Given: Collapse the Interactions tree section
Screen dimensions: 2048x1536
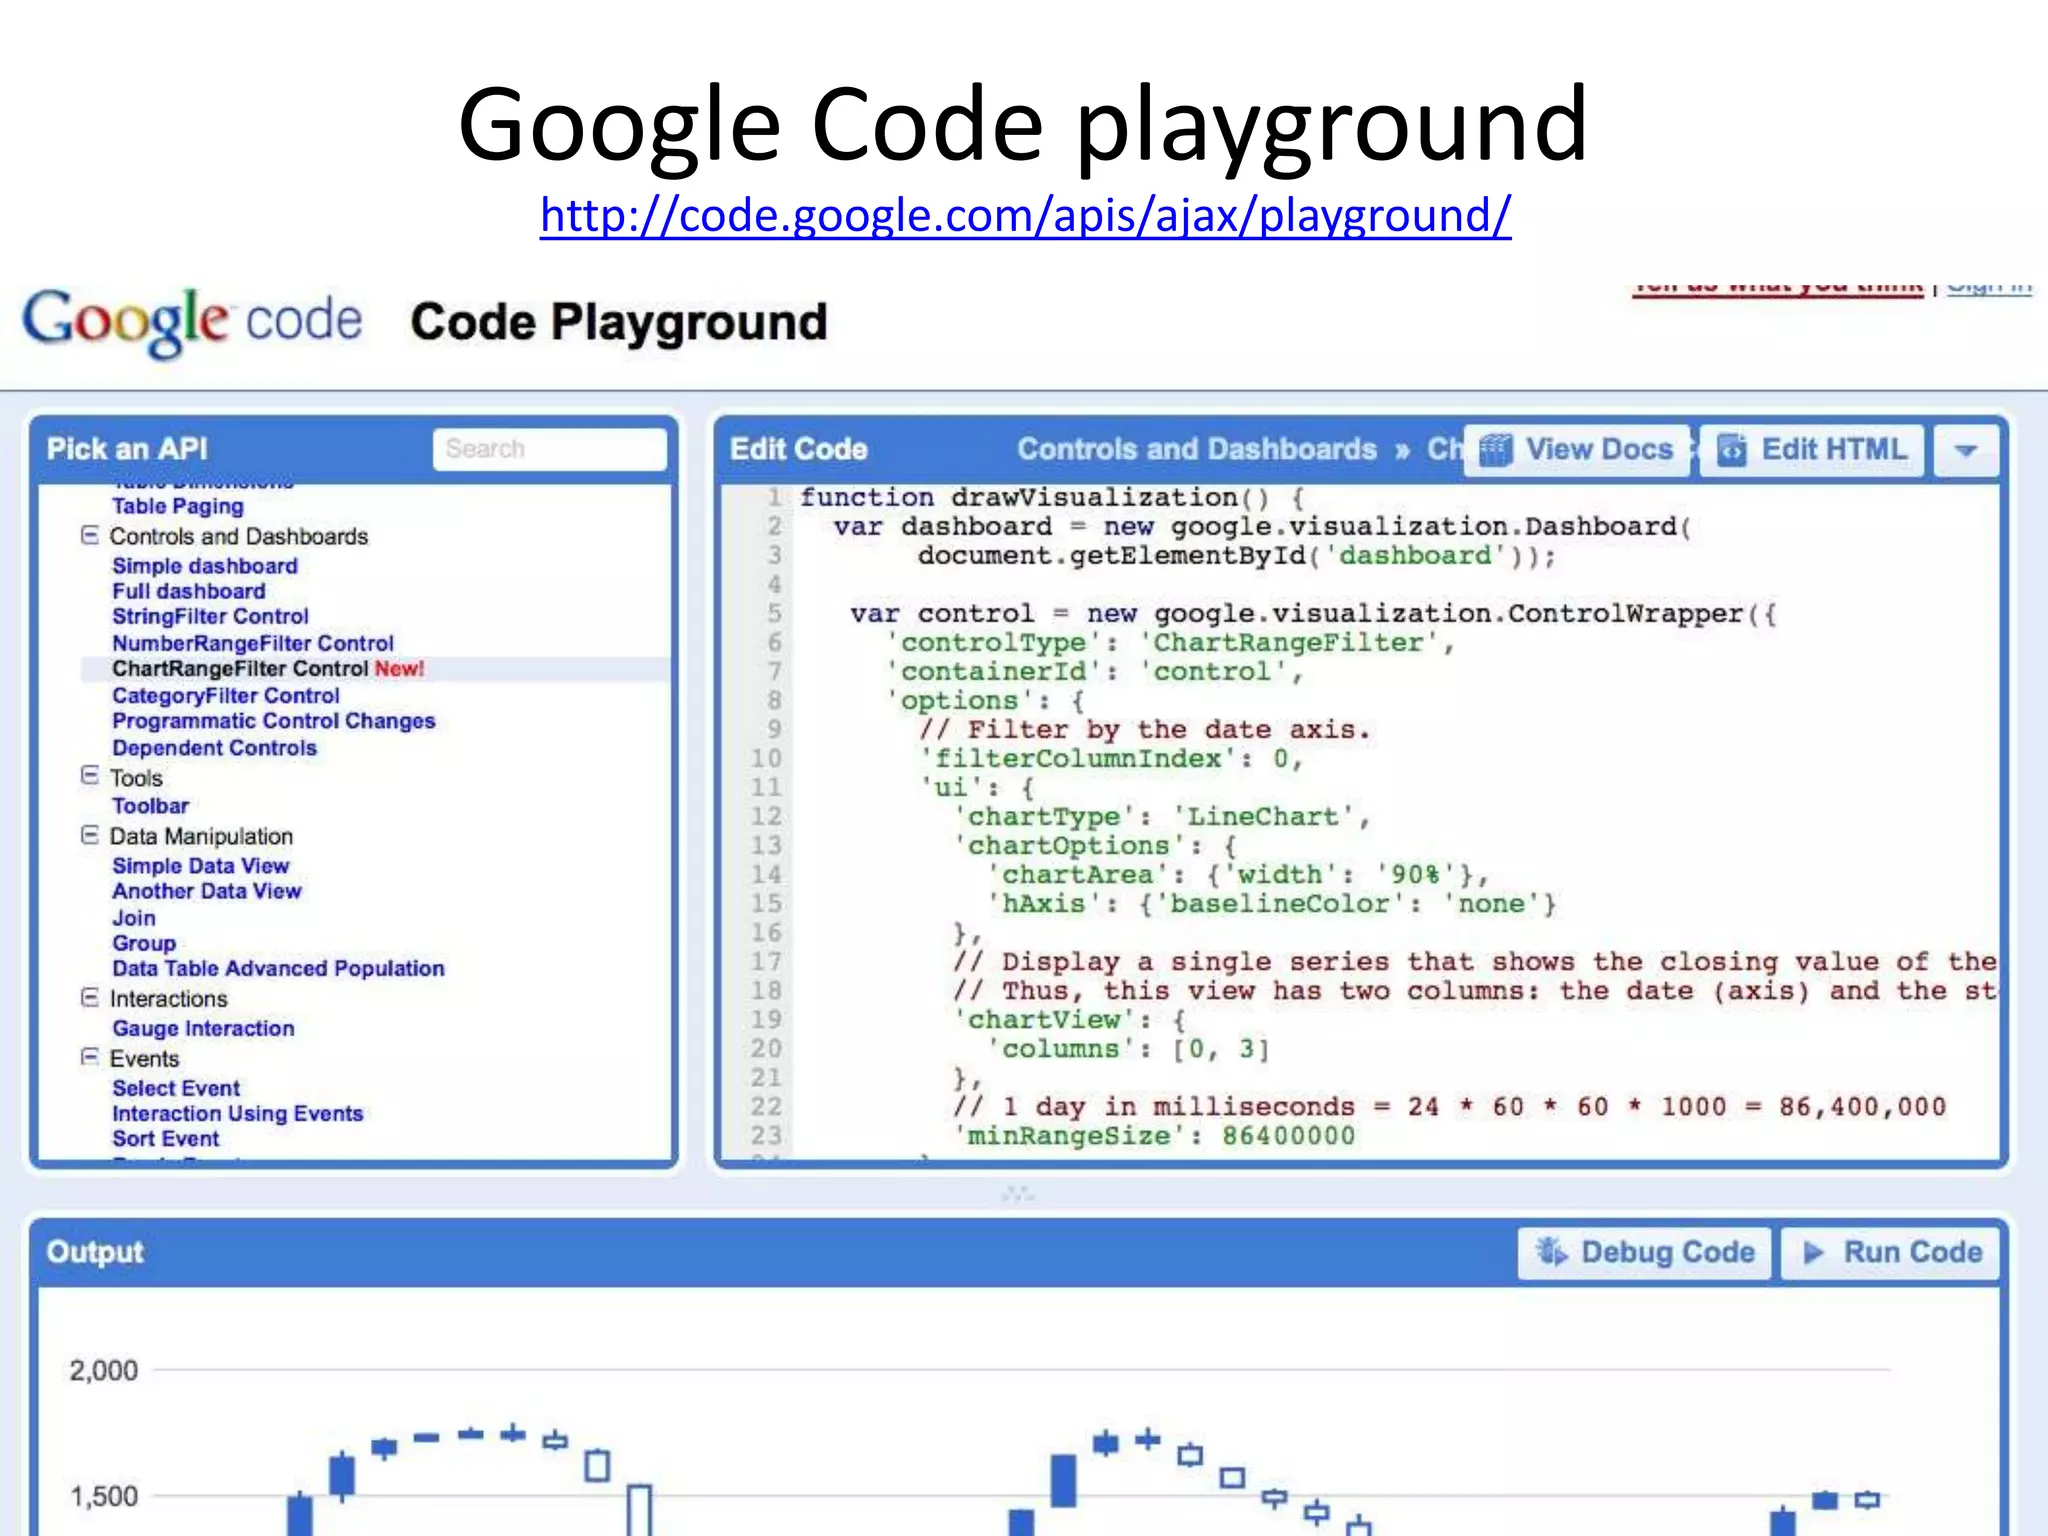Looking at the screenshot, I should 90,997.
